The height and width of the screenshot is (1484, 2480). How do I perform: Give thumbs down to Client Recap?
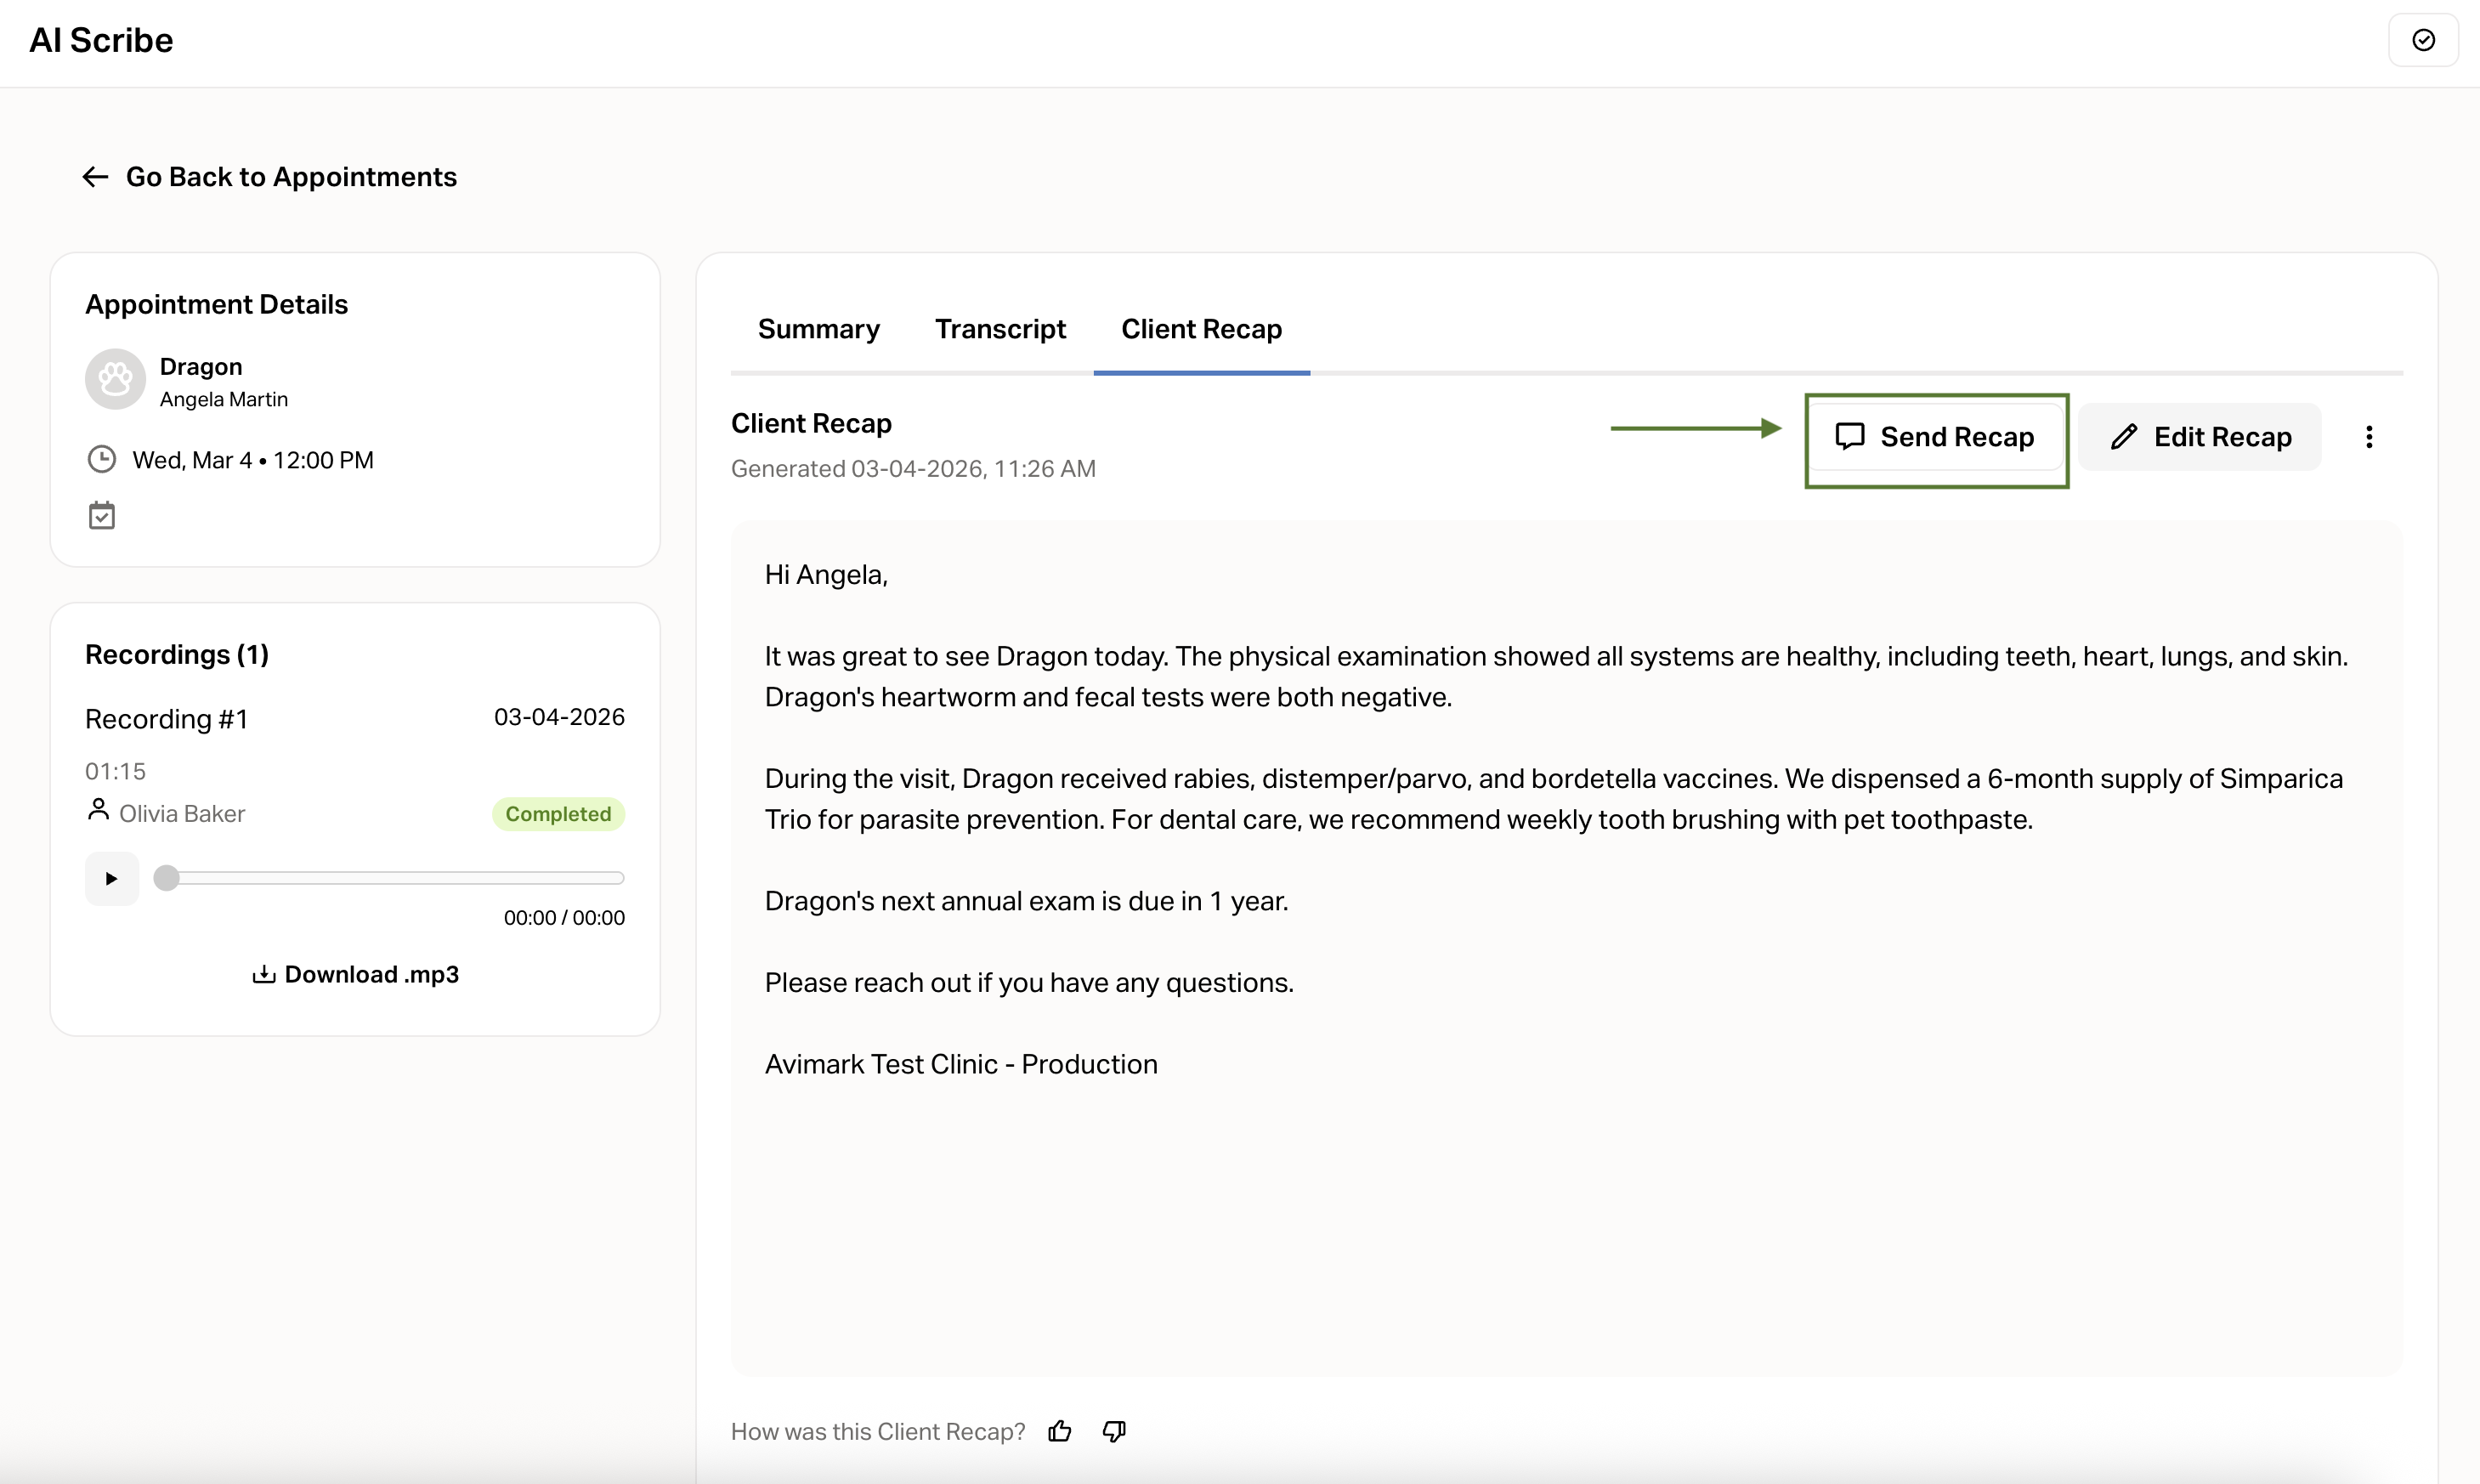1114,1431
